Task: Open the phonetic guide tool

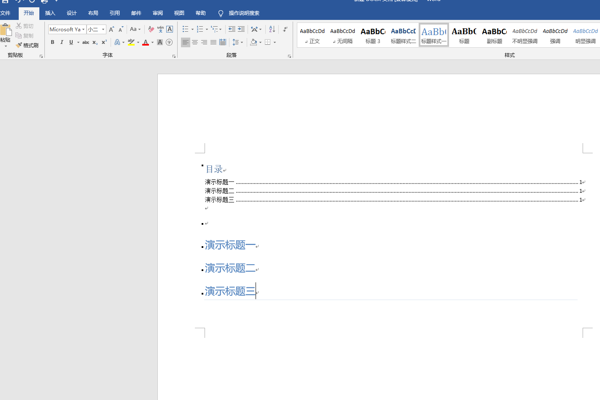Action: point(160,29)
